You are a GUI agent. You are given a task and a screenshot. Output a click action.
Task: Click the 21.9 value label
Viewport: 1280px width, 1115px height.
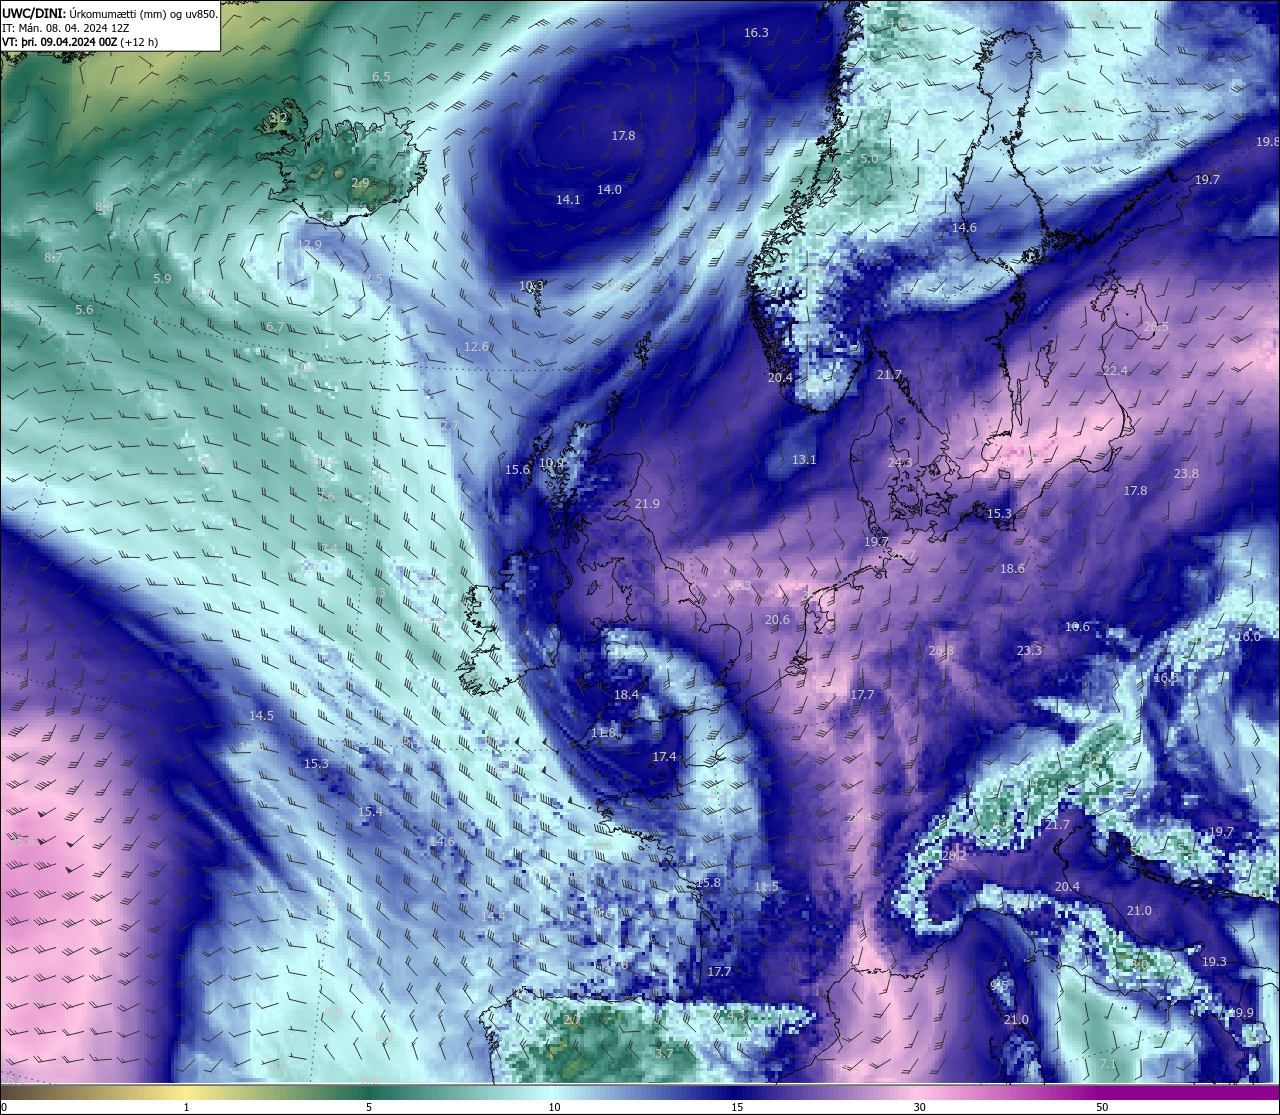647,504
